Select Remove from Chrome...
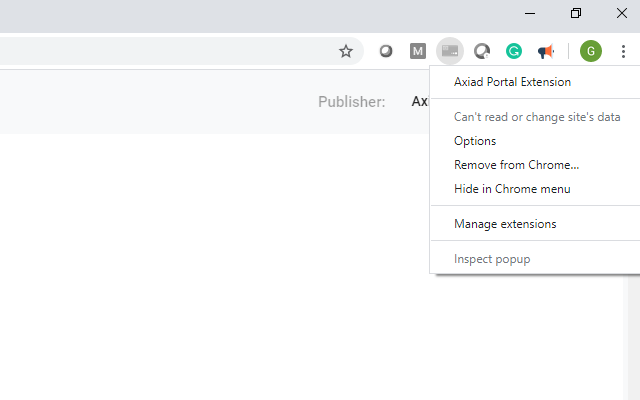Screen dimensions: 640x400 535,165
